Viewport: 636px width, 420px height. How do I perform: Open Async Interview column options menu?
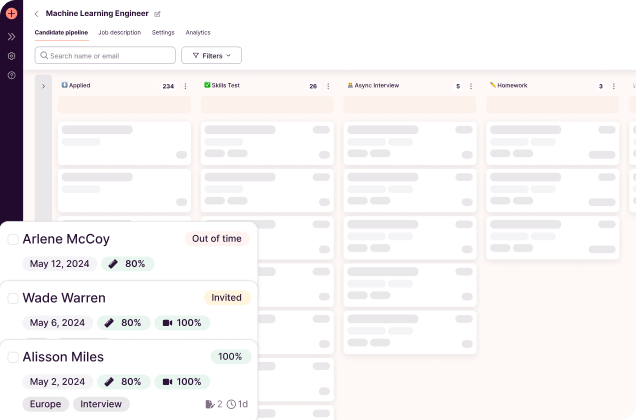point(471,86)
